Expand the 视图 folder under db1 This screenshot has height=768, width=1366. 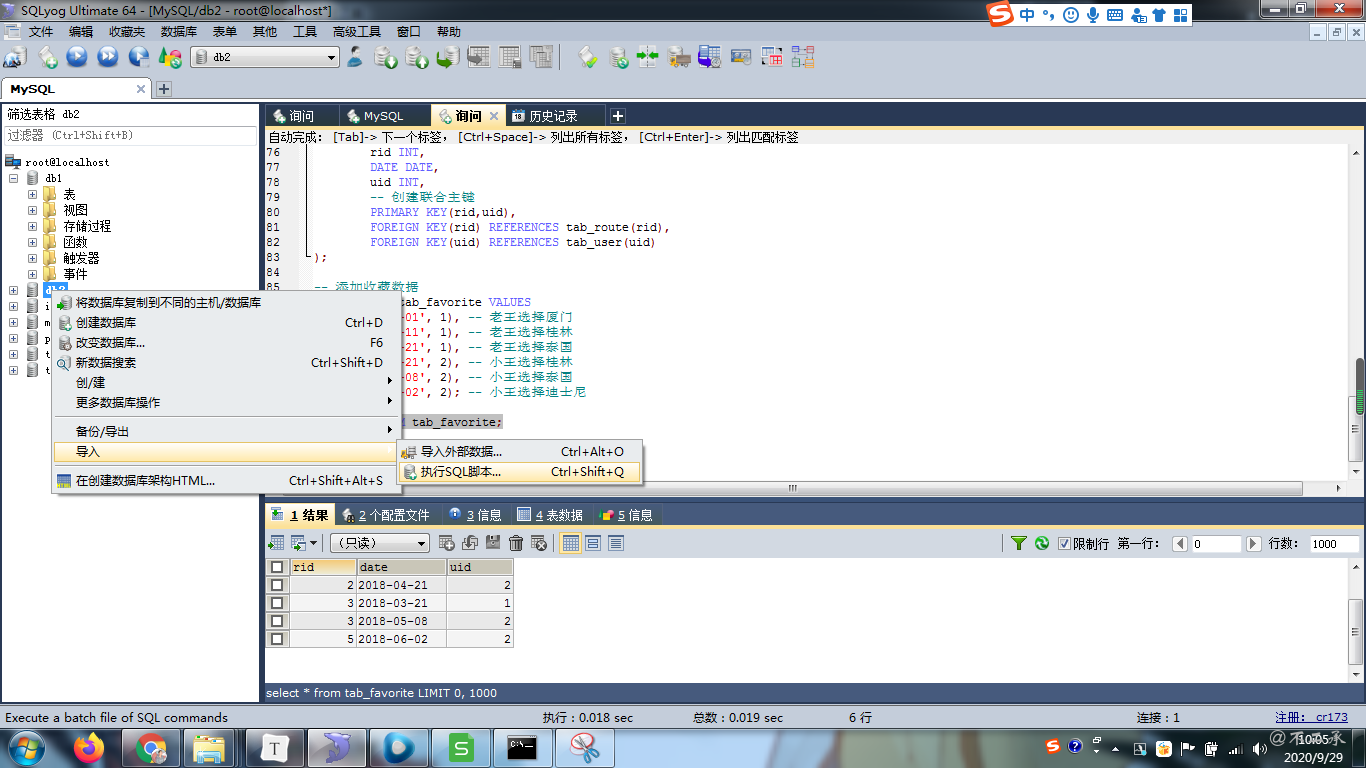click(x=32, y=210)
